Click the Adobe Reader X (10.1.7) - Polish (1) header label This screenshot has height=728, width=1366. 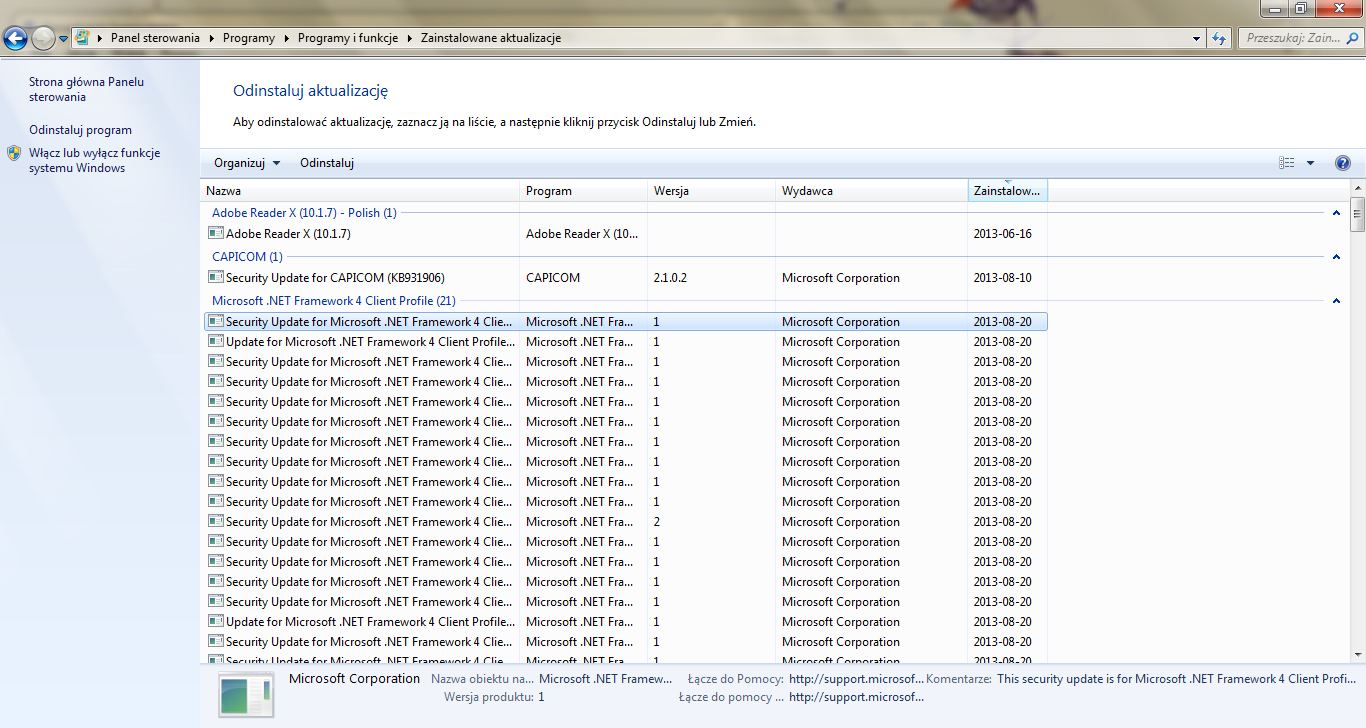point(304,213)
